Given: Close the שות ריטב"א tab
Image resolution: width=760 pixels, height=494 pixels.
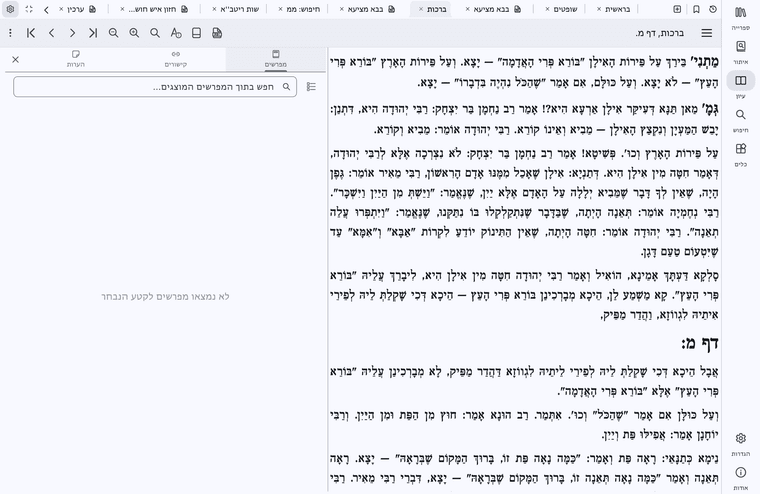Looking at the screenshot, I should coord(214,9).
